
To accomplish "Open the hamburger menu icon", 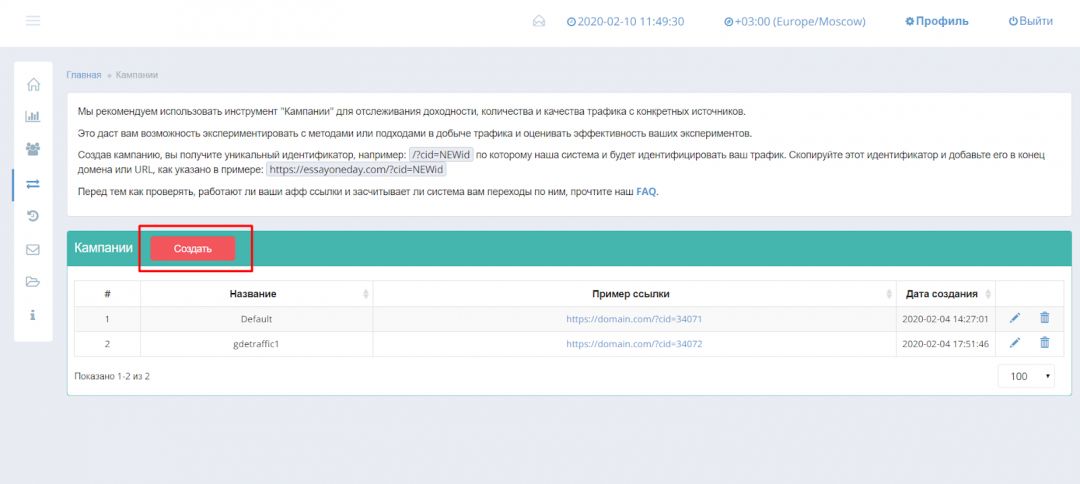I will (32, 21).
